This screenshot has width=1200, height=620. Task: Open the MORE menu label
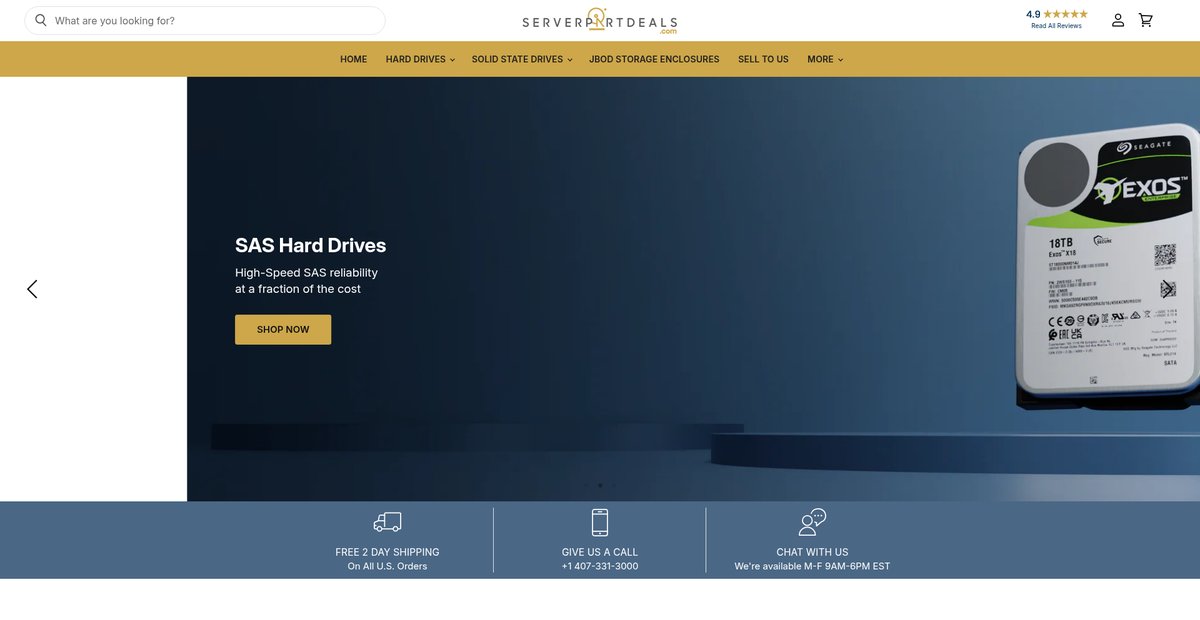pyautogui.click(x=820, y=59)
